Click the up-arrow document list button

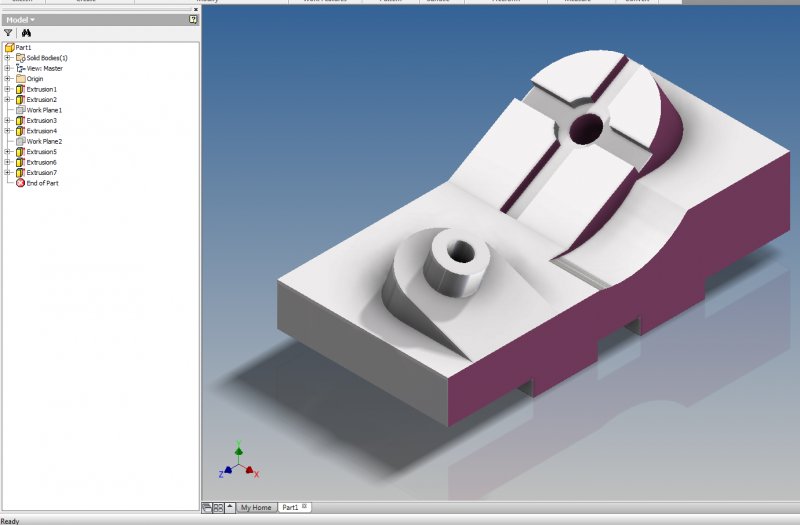point(230,507)
